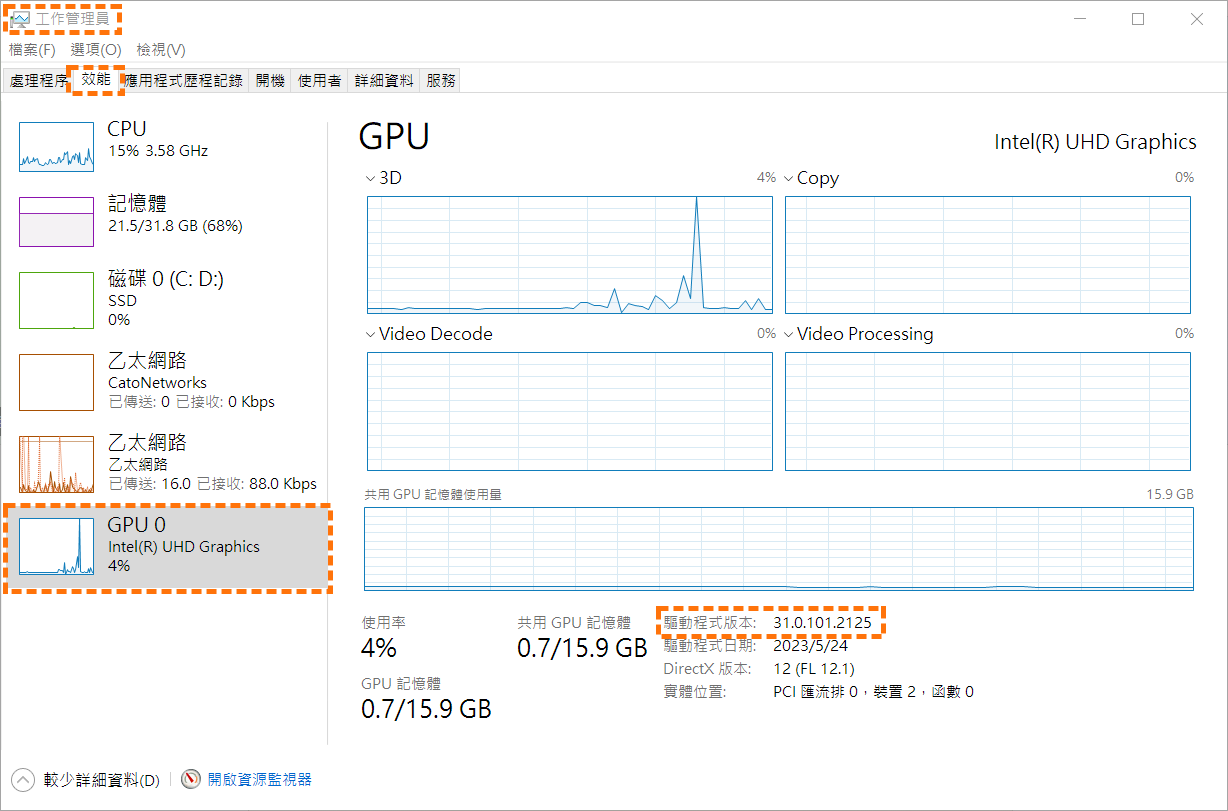This screenshot has height=811, width=1228.
Task: Switch to the 處理程序 tab
Action: (39, 81)
